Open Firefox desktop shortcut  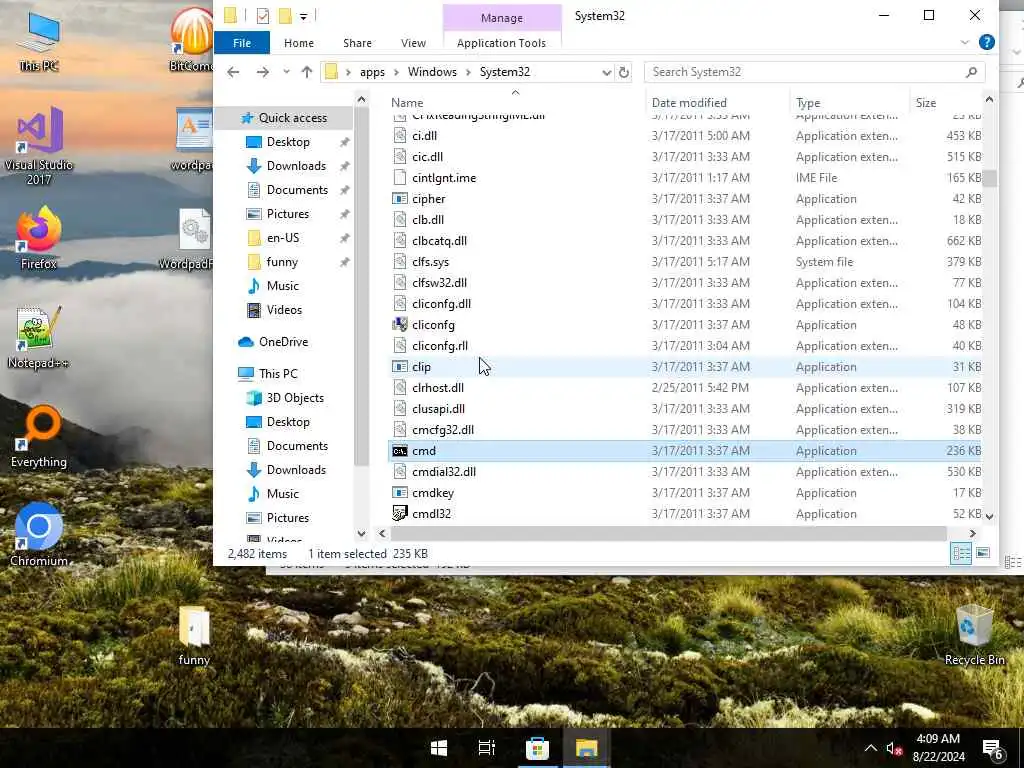click(x=39, y=238)
